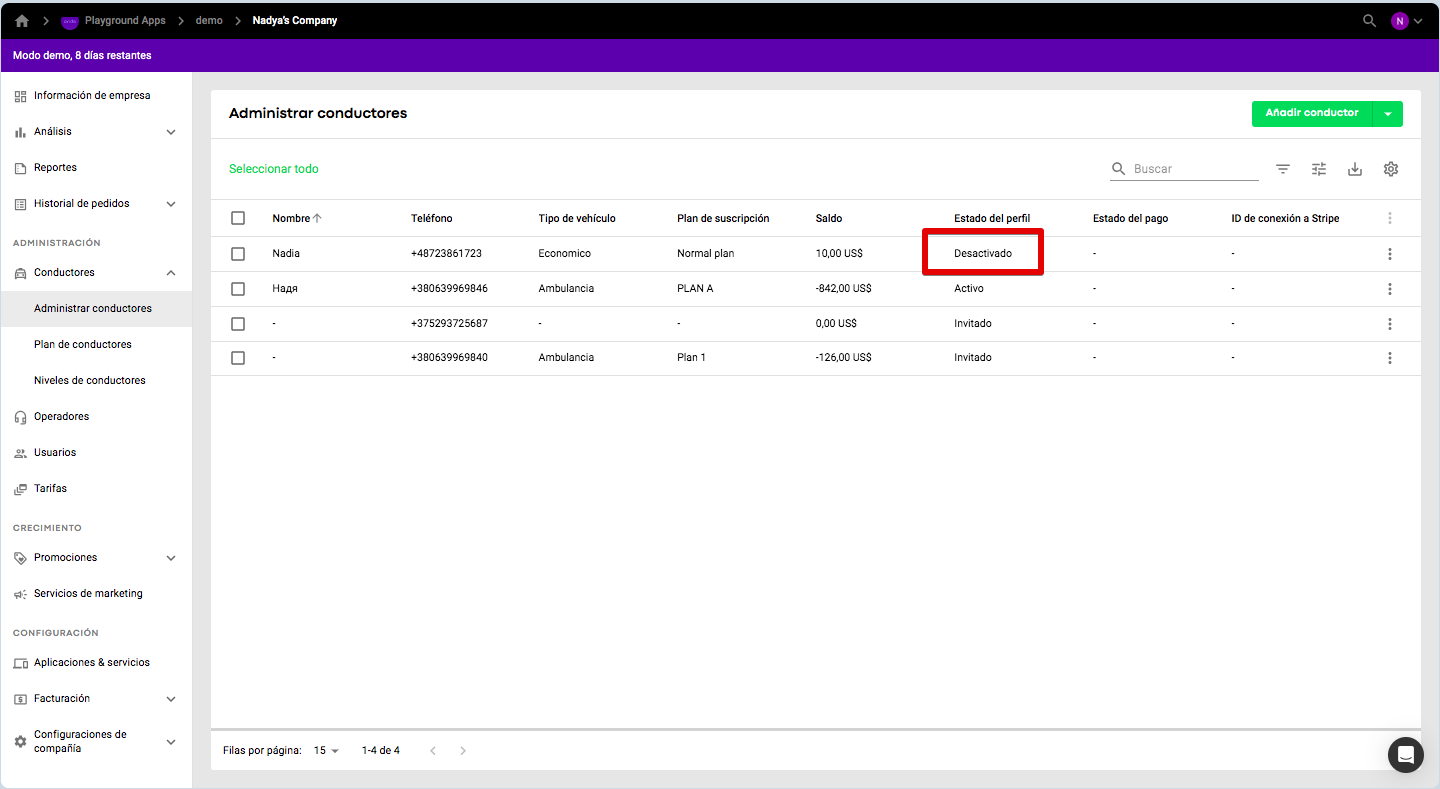Image resolution: width=1440 pixels, height=789 pixels.
Task: Go to previous page arrow
Action: pyautogui.click(x=433, y=750)
